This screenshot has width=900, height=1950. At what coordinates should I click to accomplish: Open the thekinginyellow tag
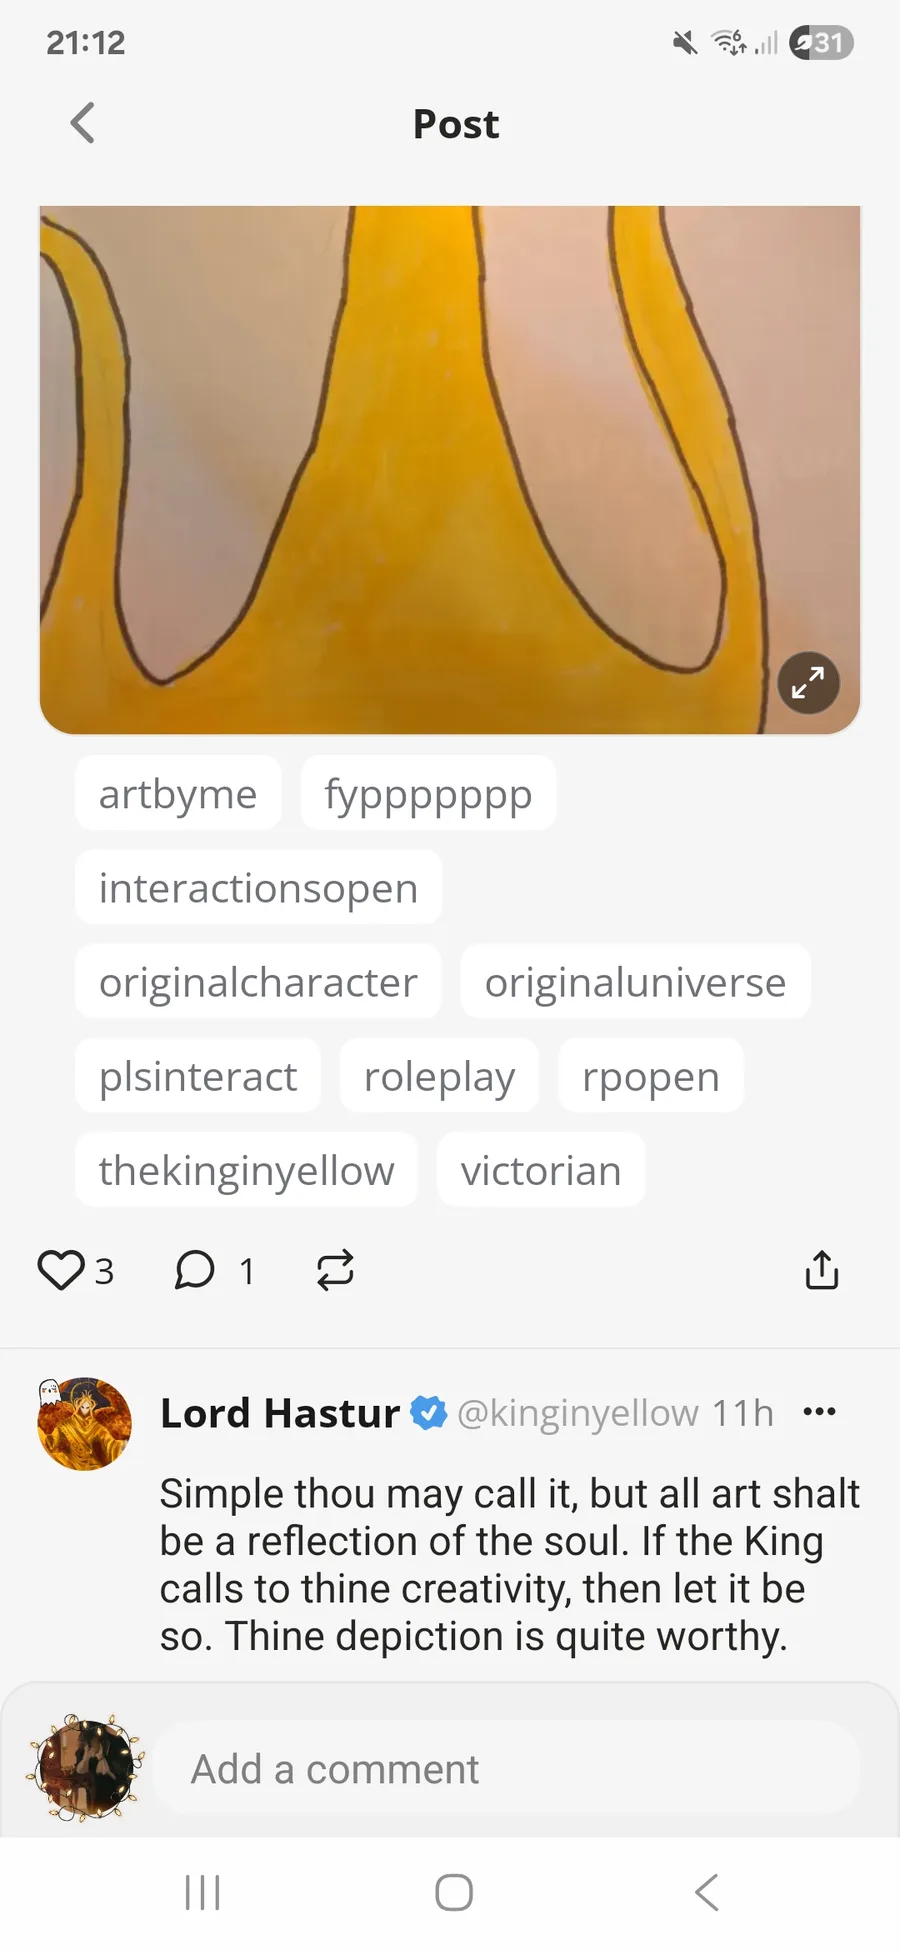[x=246, y=1170]
